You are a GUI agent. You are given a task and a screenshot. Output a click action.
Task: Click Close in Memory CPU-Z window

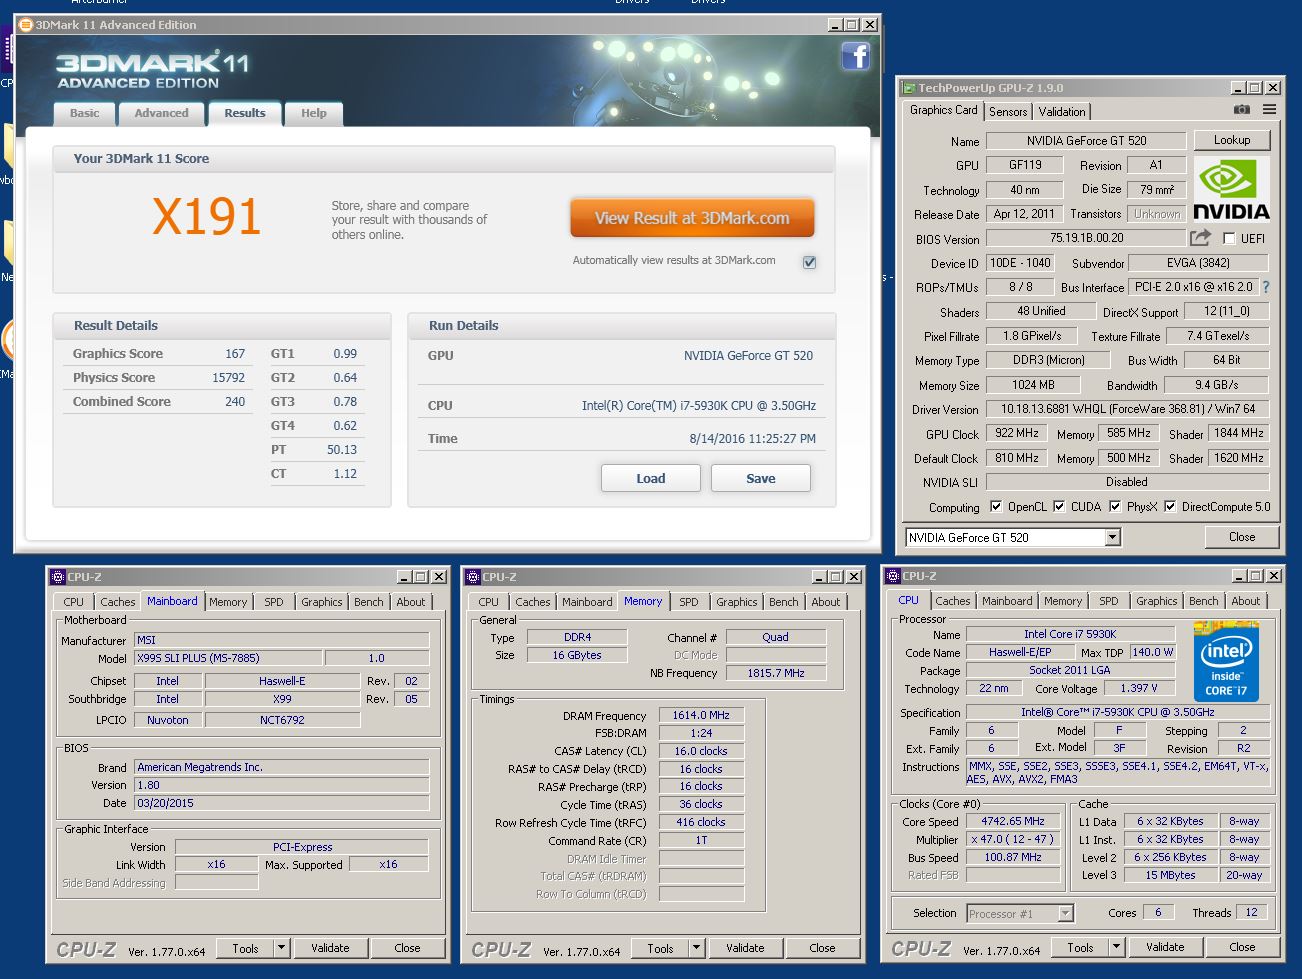pos(822,948)
